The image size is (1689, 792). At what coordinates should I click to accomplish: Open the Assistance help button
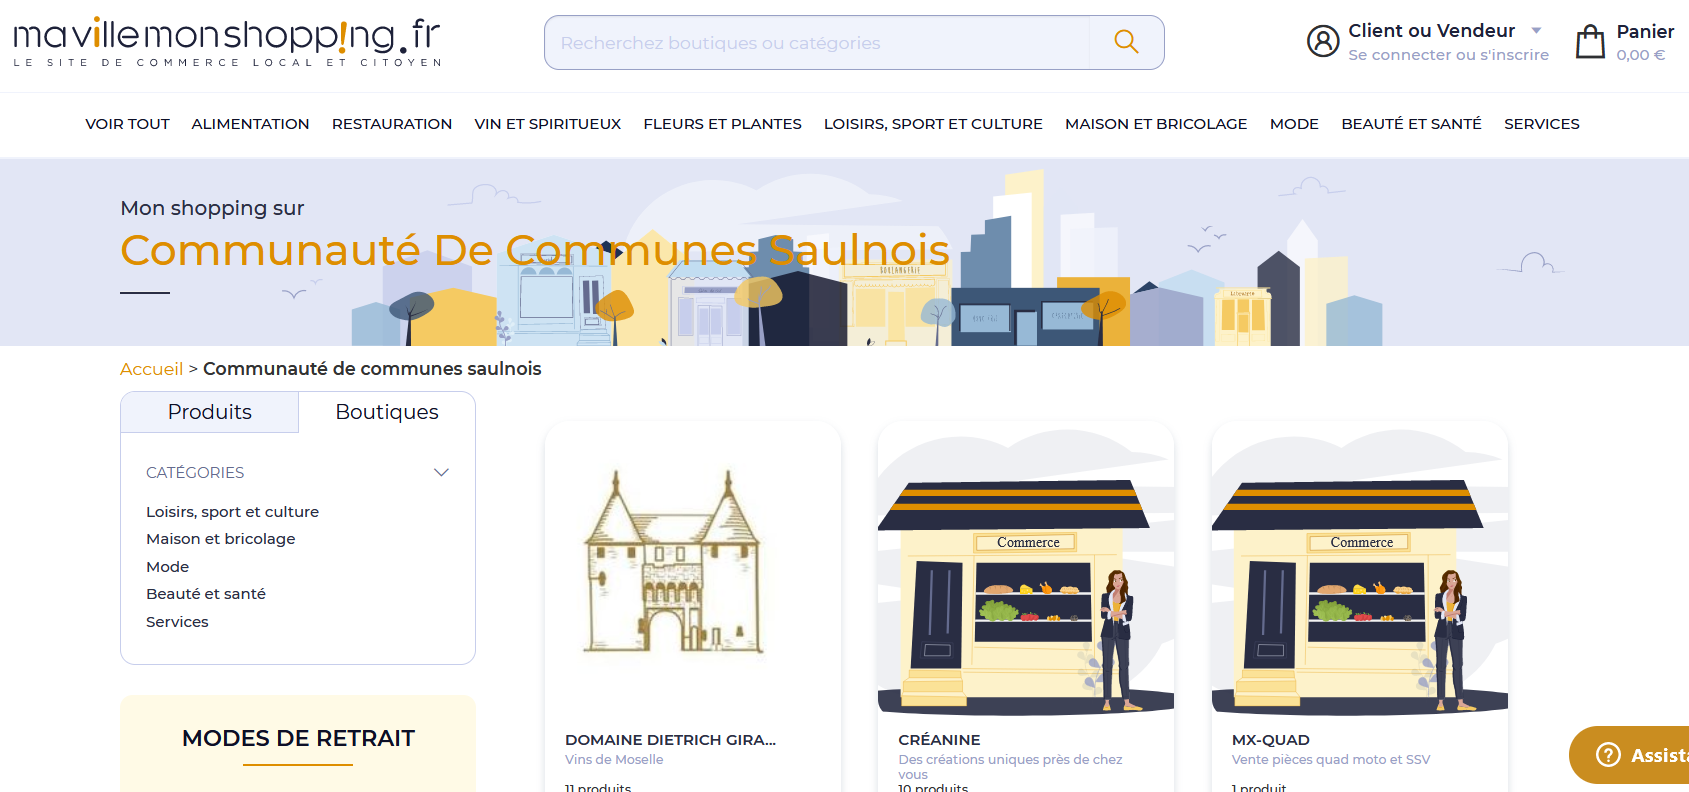click(x=1630, y=755)
